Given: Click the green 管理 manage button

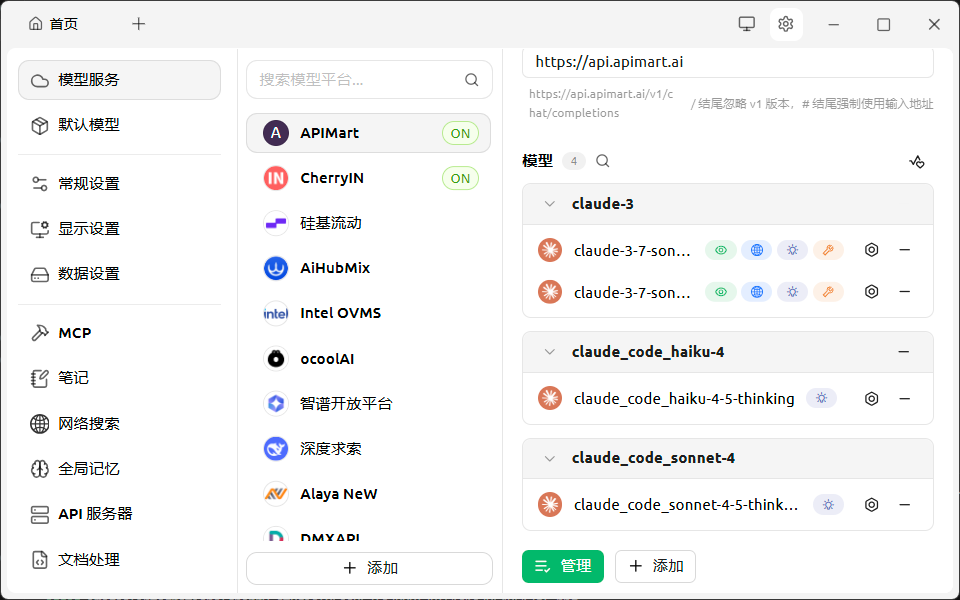Looking at the screenshot, I should pos(563,566).
